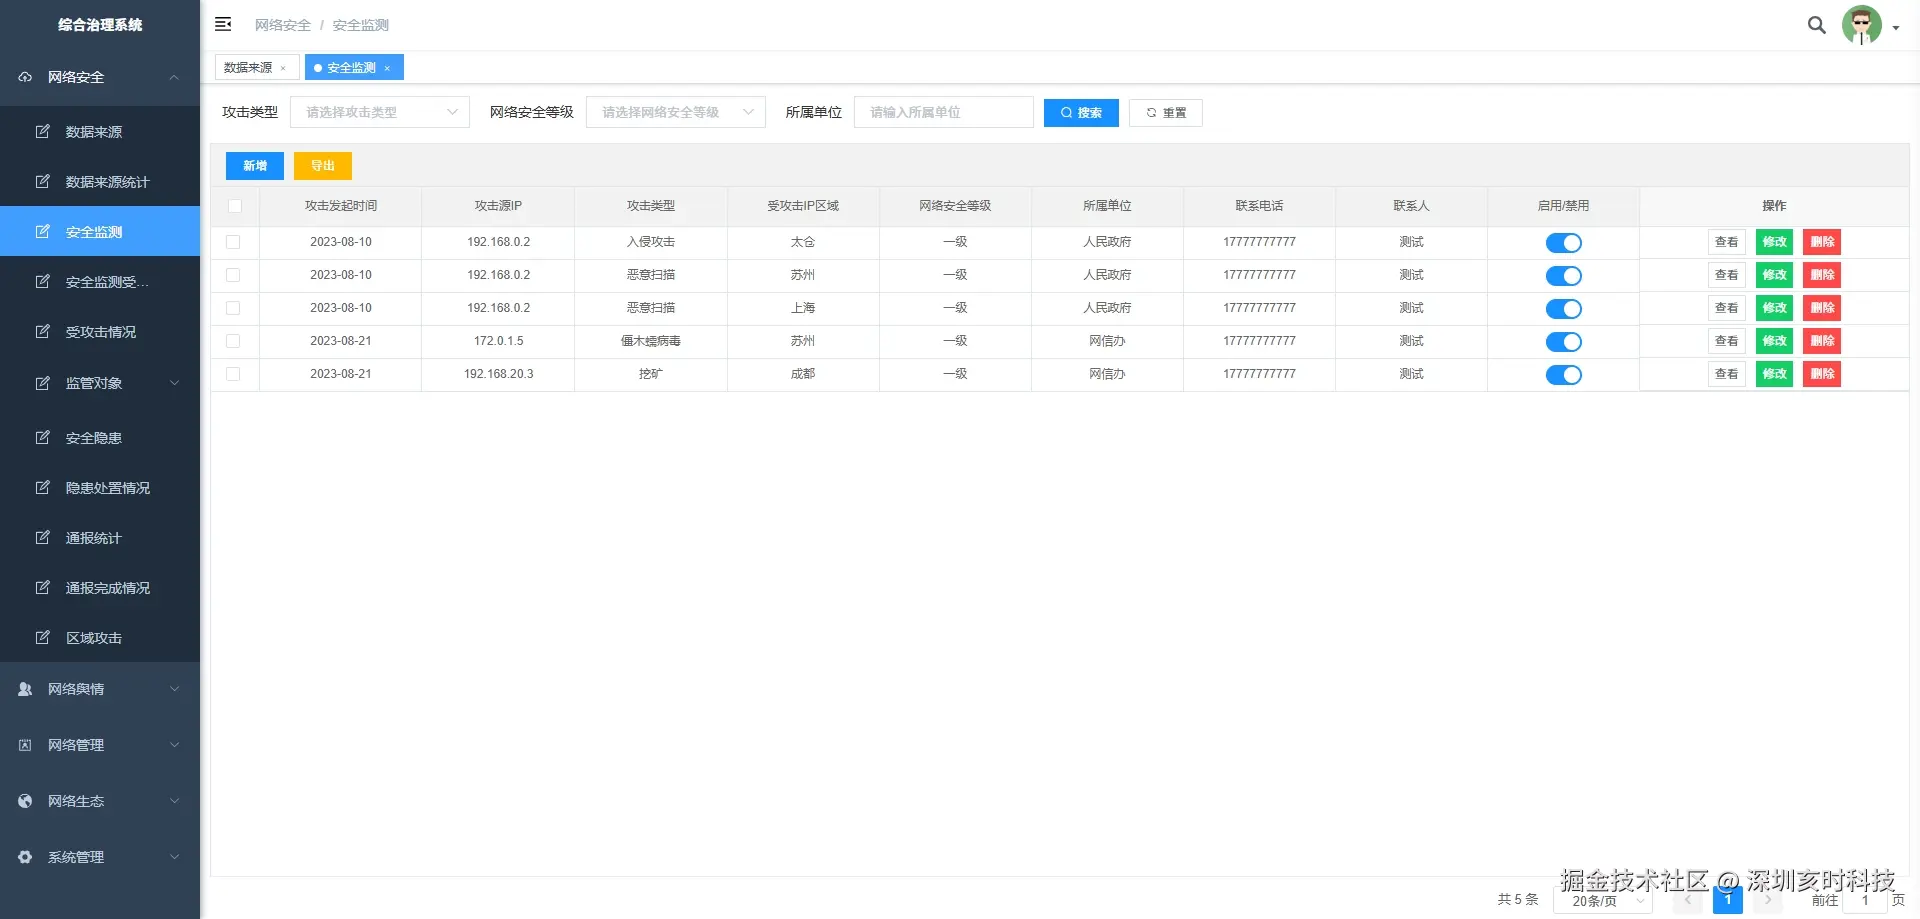This screenshot has width=1920, height=919.
Task: Click the 受攻击情况 sidebar icon
Action: (x=43, y=331)
